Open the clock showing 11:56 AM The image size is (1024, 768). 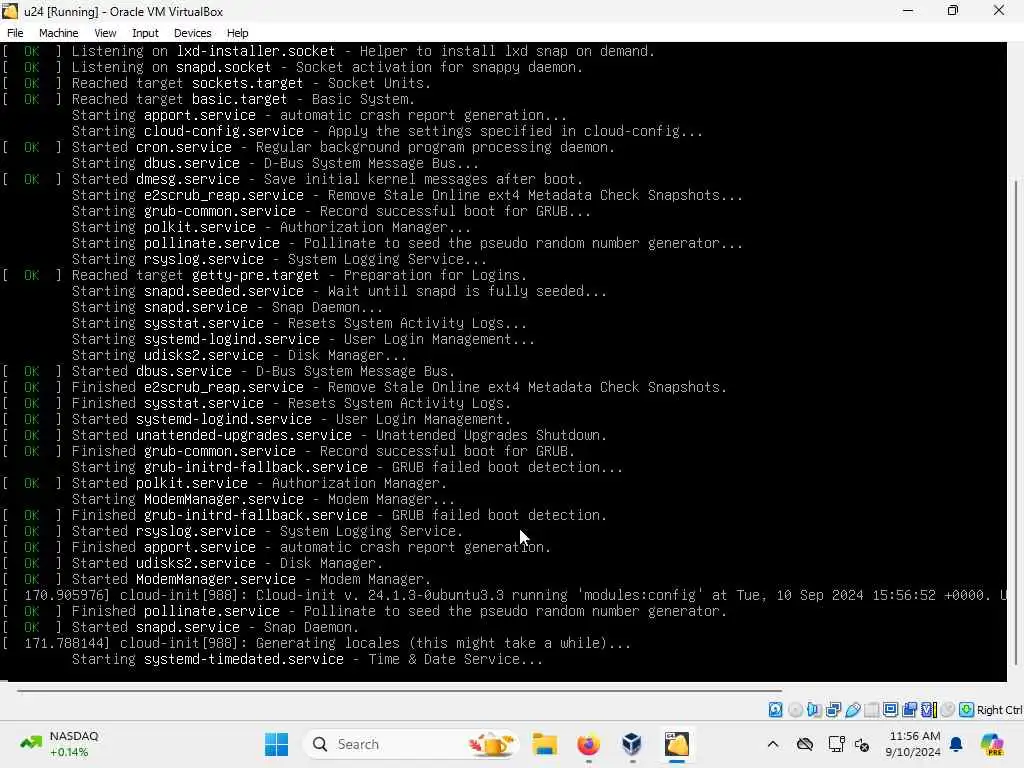913,744
